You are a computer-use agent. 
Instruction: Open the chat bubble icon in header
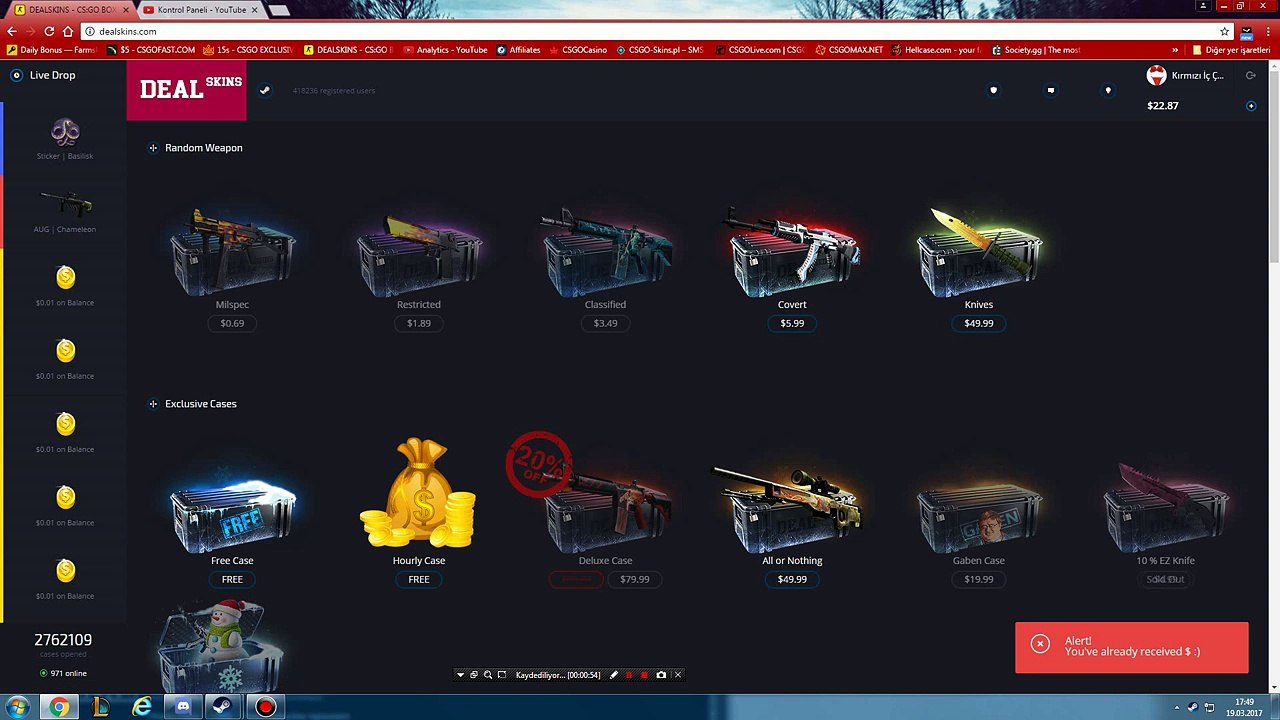(x=1050, y=90)
